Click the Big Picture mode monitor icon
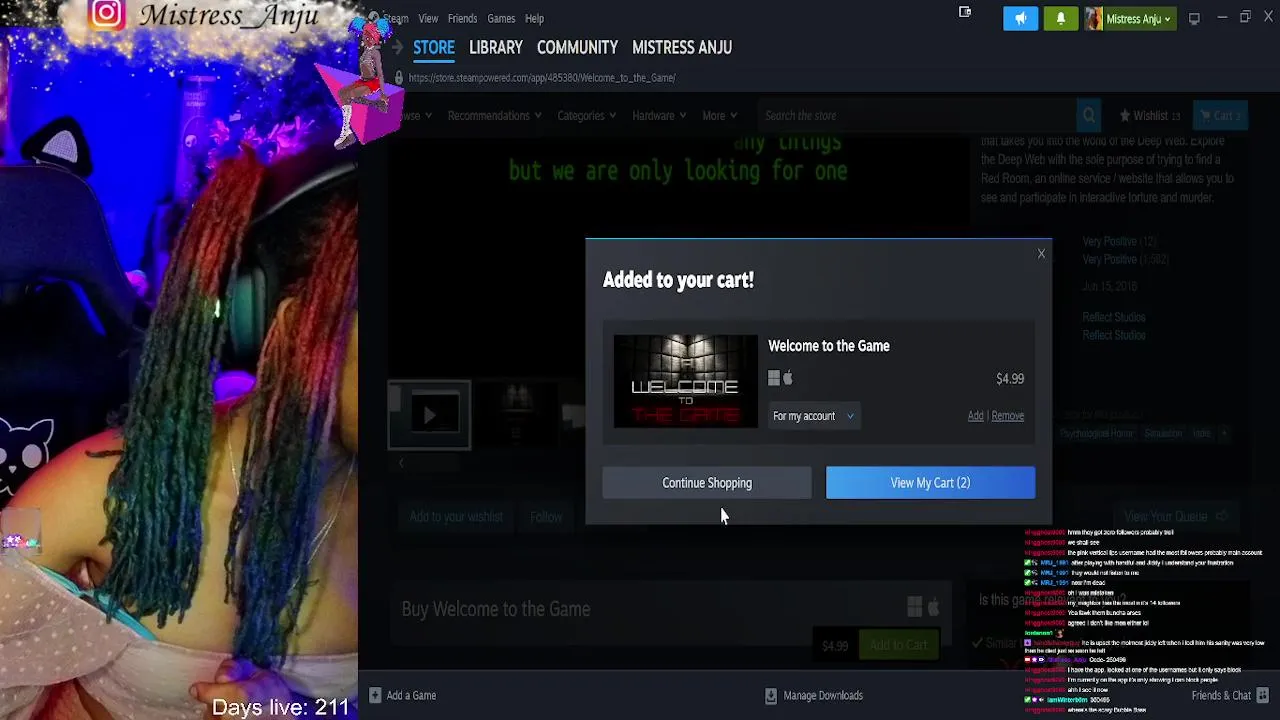 coord(1194,19)
